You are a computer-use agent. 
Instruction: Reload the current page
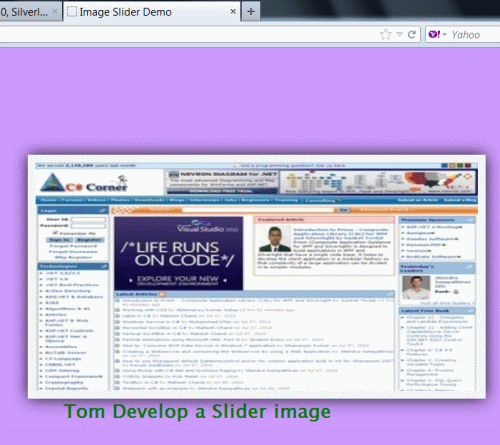tap(412, 34)
